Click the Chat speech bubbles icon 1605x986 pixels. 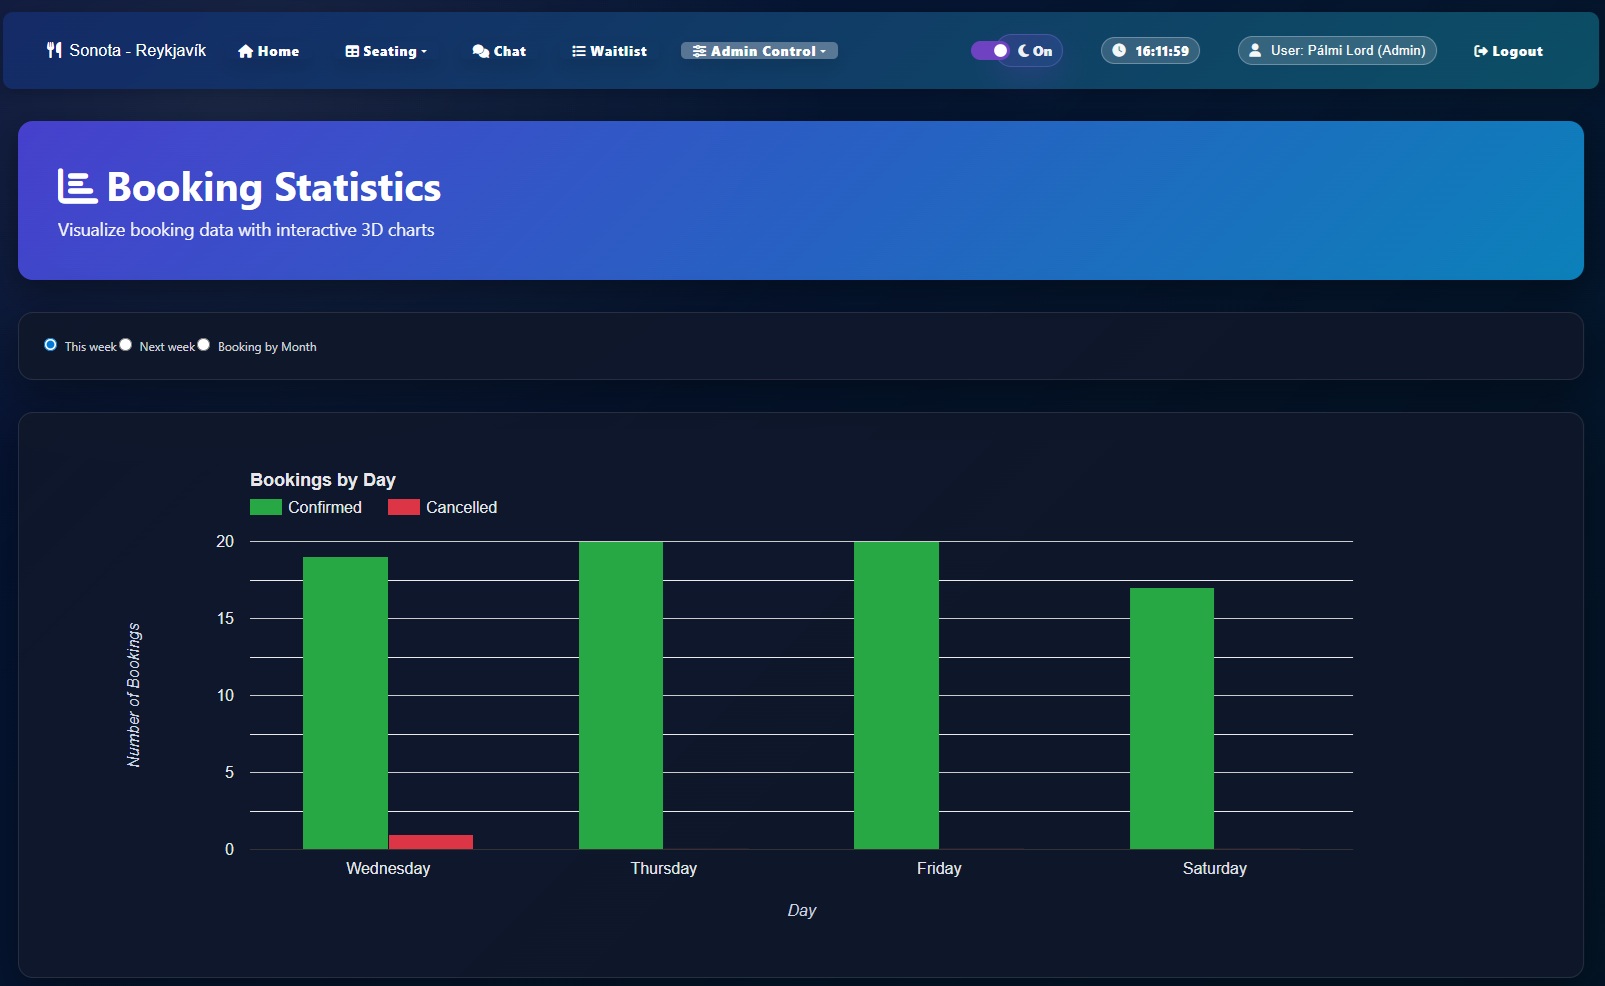[480, 51]
